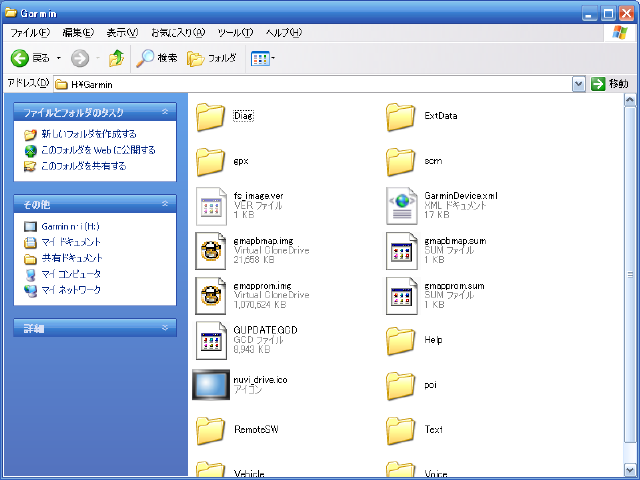Click 'Publish this folder to the Web' link
Viewport: 640px width, 480px height.
[98, 150]
